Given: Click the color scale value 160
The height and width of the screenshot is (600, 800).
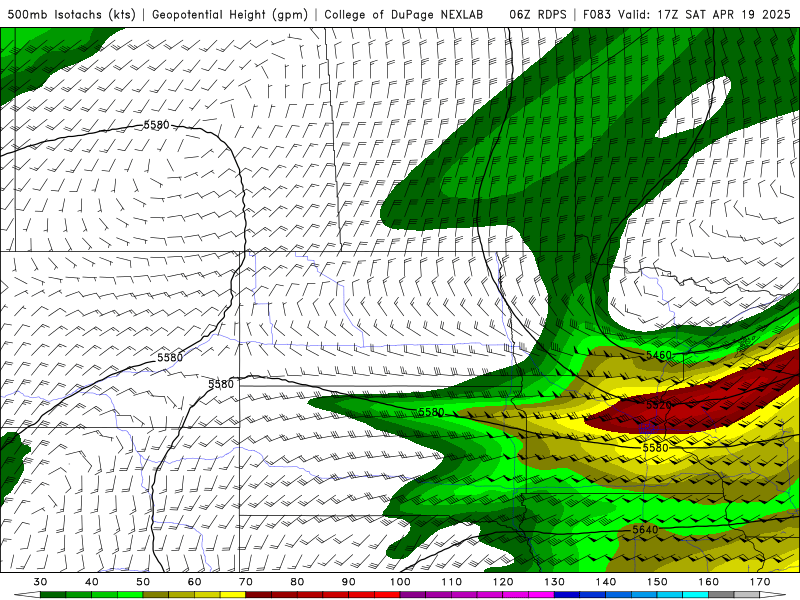Looking at the screenshot, I should 709,582.
